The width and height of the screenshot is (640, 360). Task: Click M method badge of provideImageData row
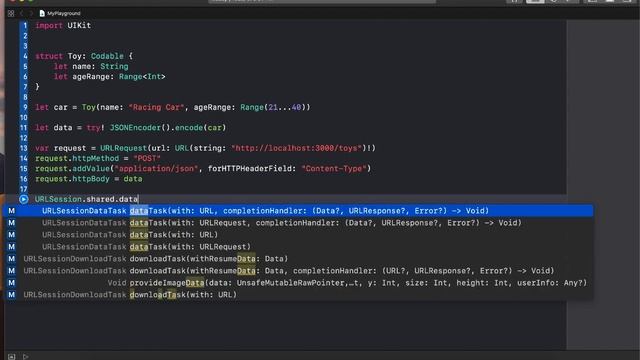[x=11, y=282]
